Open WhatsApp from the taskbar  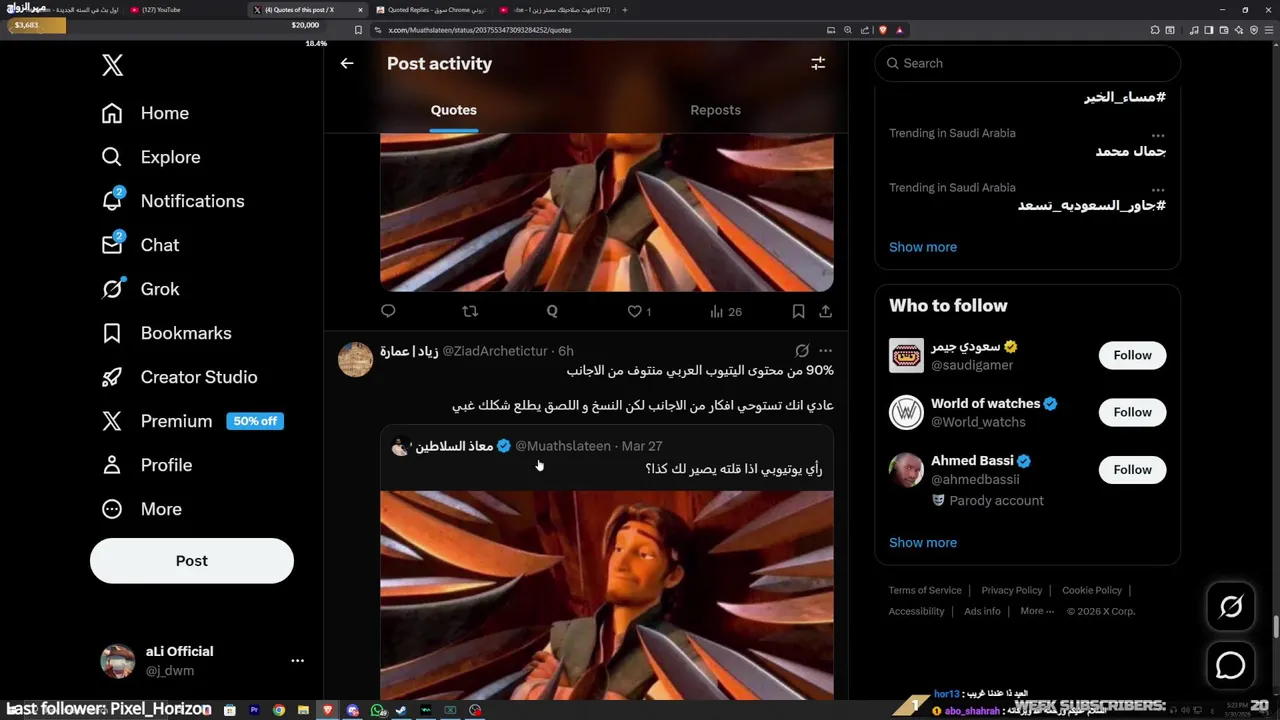377,710
